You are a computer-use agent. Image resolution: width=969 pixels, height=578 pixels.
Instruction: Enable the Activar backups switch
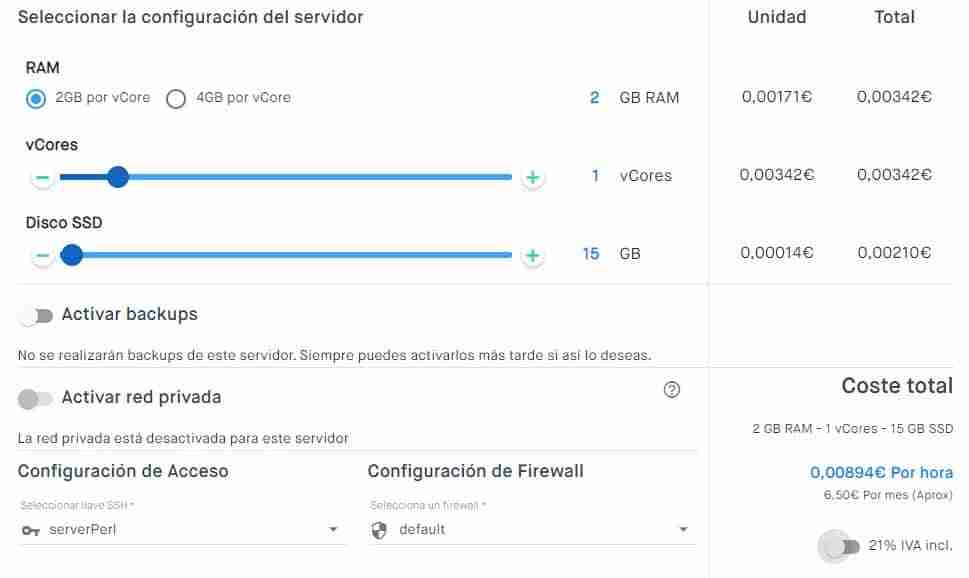click(36, 316)
